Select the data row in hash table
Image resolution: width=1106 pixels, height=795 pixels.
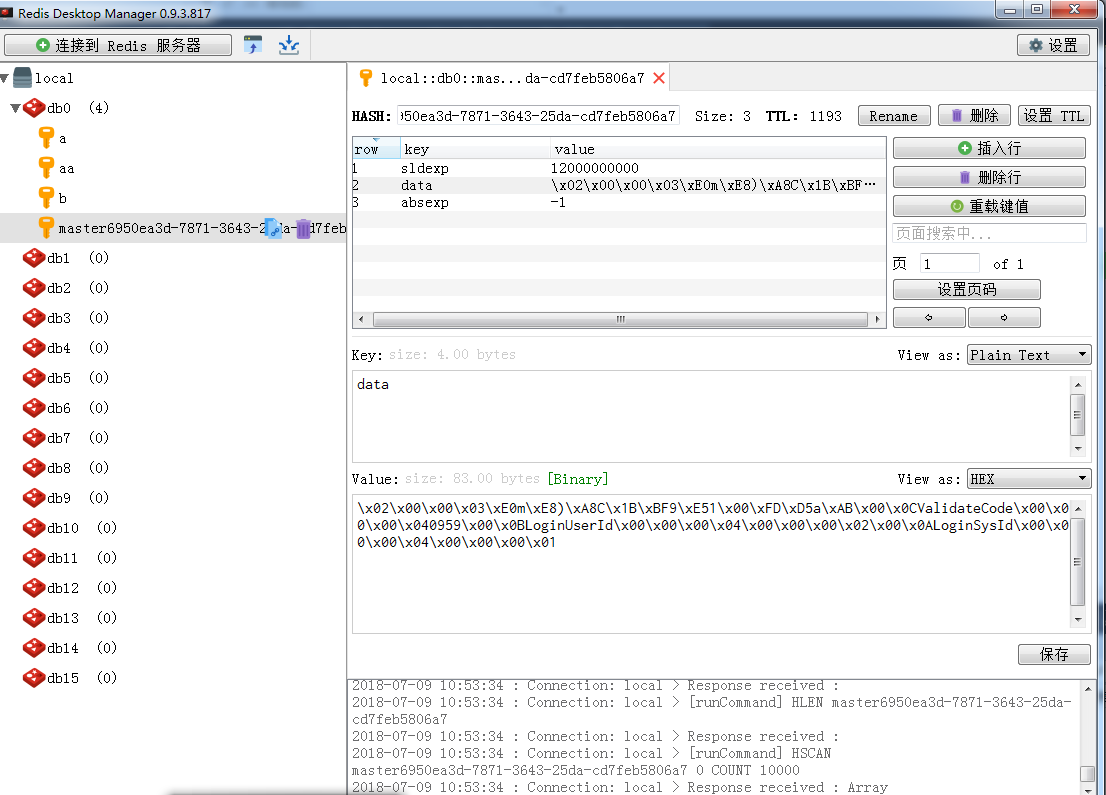pyautogui.click(x=619, y=185)
